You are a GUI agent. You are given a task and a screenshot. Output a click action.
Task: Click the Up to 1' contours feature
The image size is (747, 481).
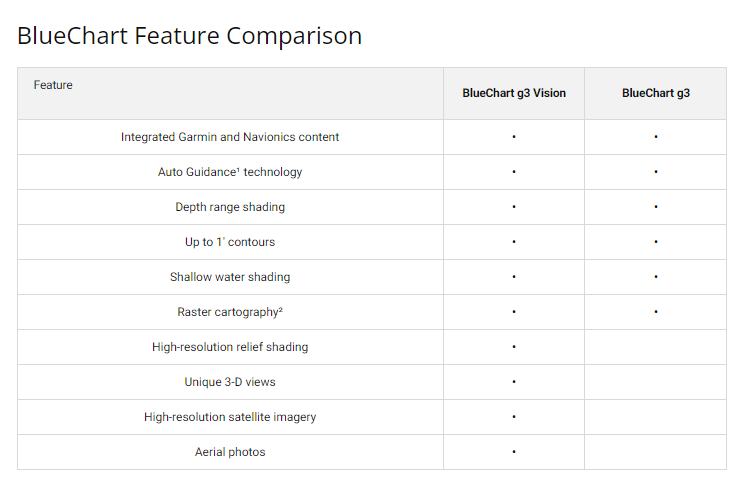coord(230,242)
